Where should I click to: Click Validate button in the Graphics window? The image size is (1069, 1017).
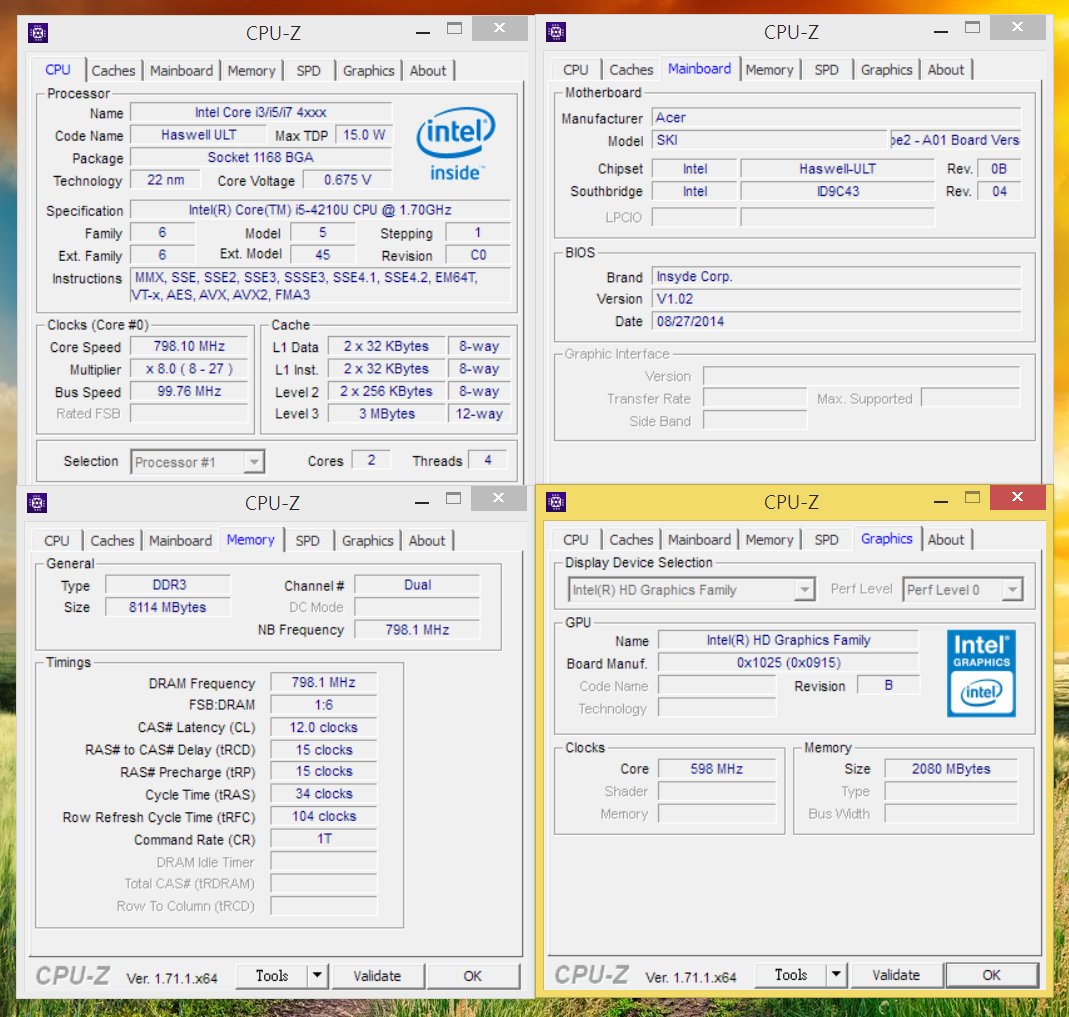point(896,975)
